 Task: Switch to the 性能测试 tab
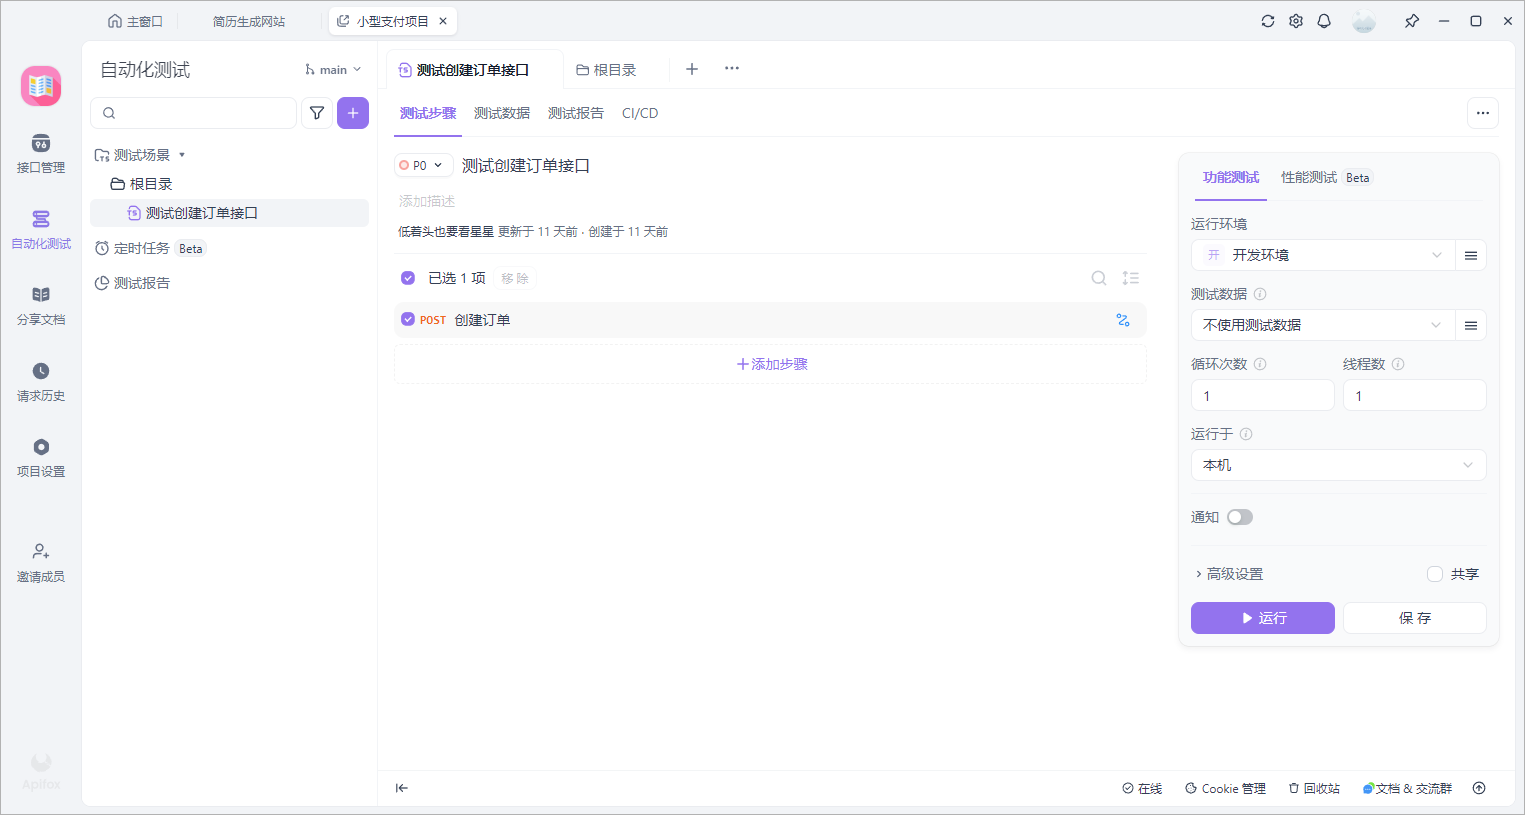(1308, 177)
